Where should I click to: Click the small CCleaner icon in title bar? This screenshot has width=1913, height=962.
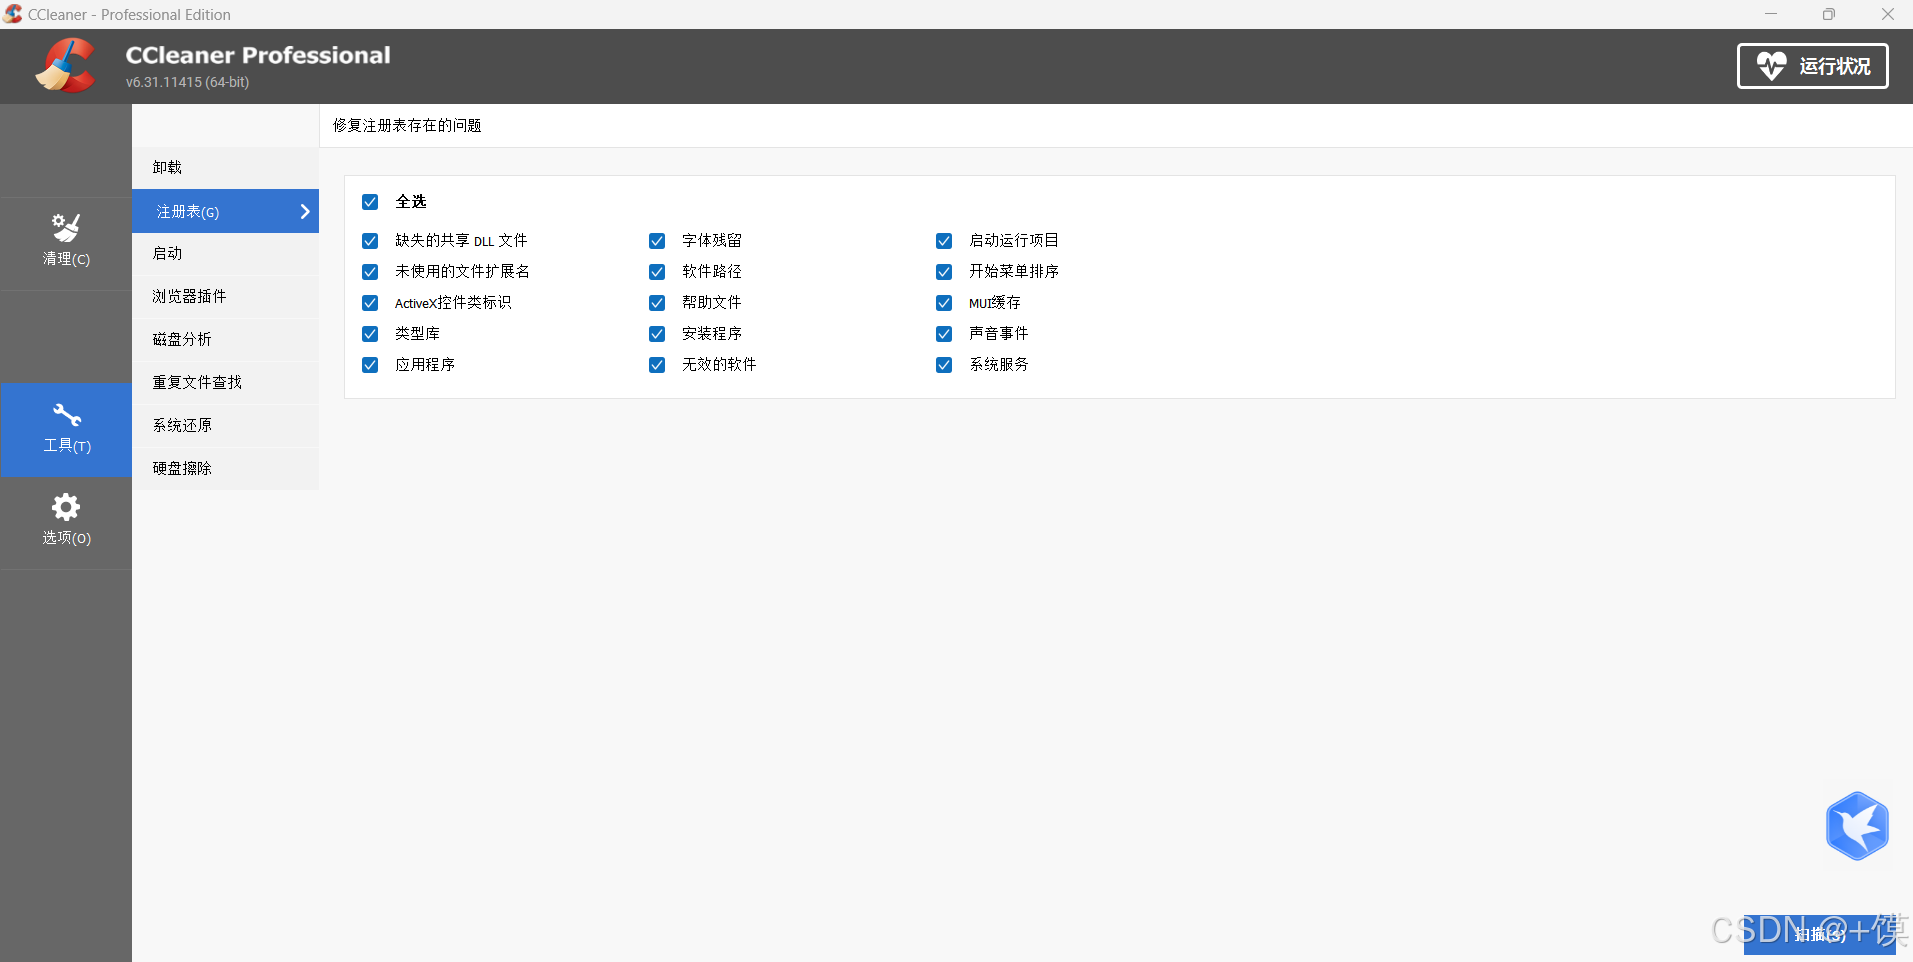[x=13, y=14]
